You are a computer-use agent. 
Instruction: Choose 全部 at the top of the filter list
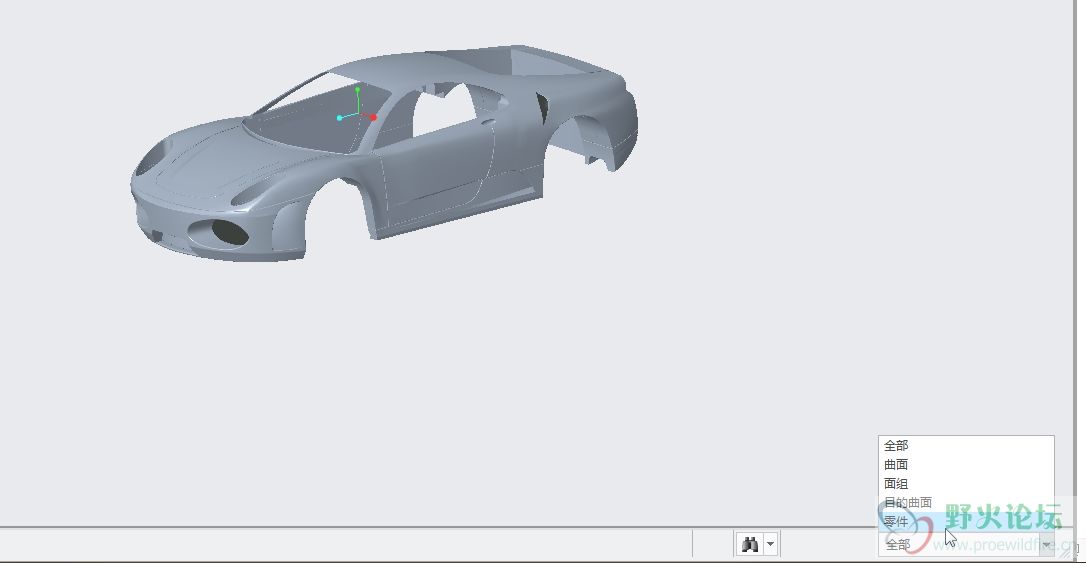966,445
